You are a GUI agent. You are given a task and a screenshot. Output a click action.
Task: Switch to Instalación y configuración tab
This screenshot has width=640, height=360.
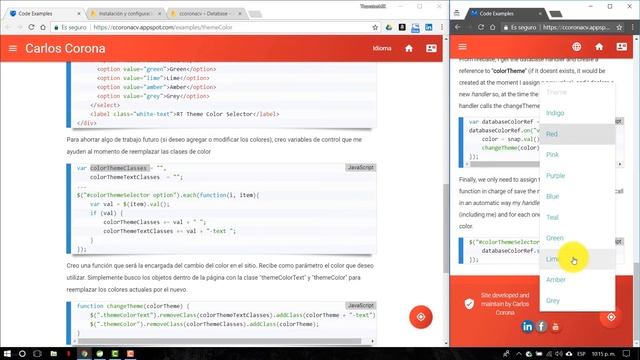pyautogui.click(x=125, y=13)
